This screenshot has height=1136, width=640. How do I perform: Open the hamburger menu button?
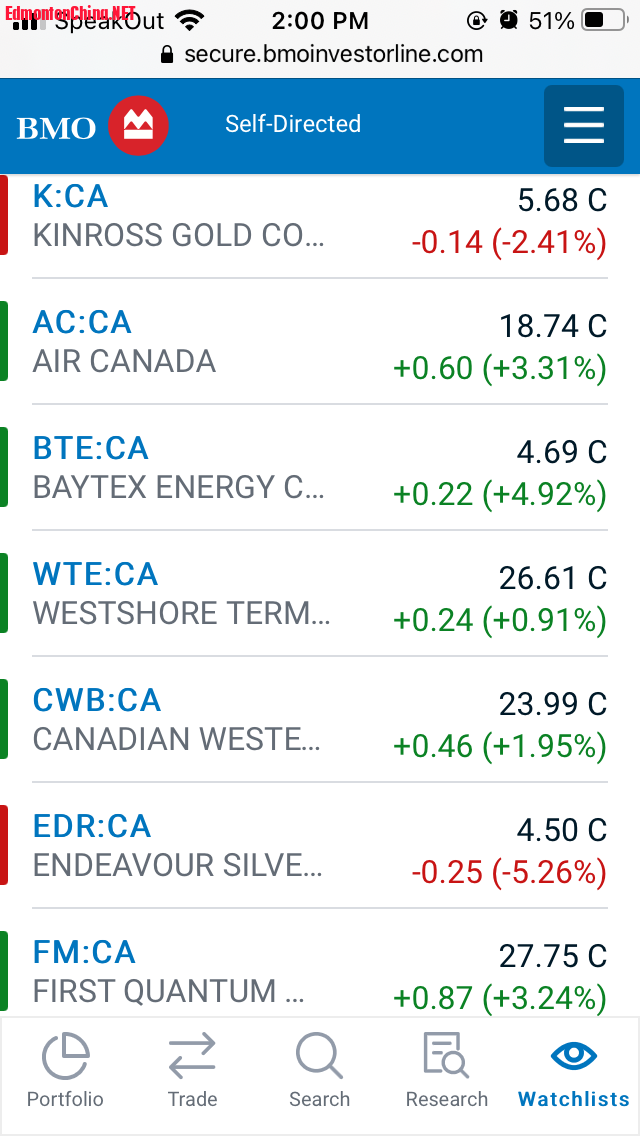coord(583,126)
